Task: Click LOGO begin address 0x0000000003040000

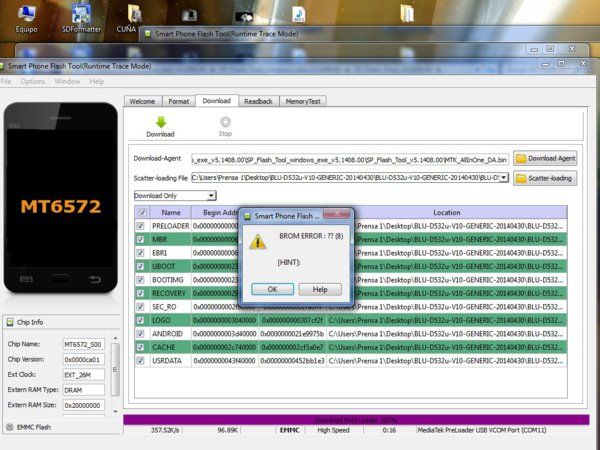Action: (225, 320)
